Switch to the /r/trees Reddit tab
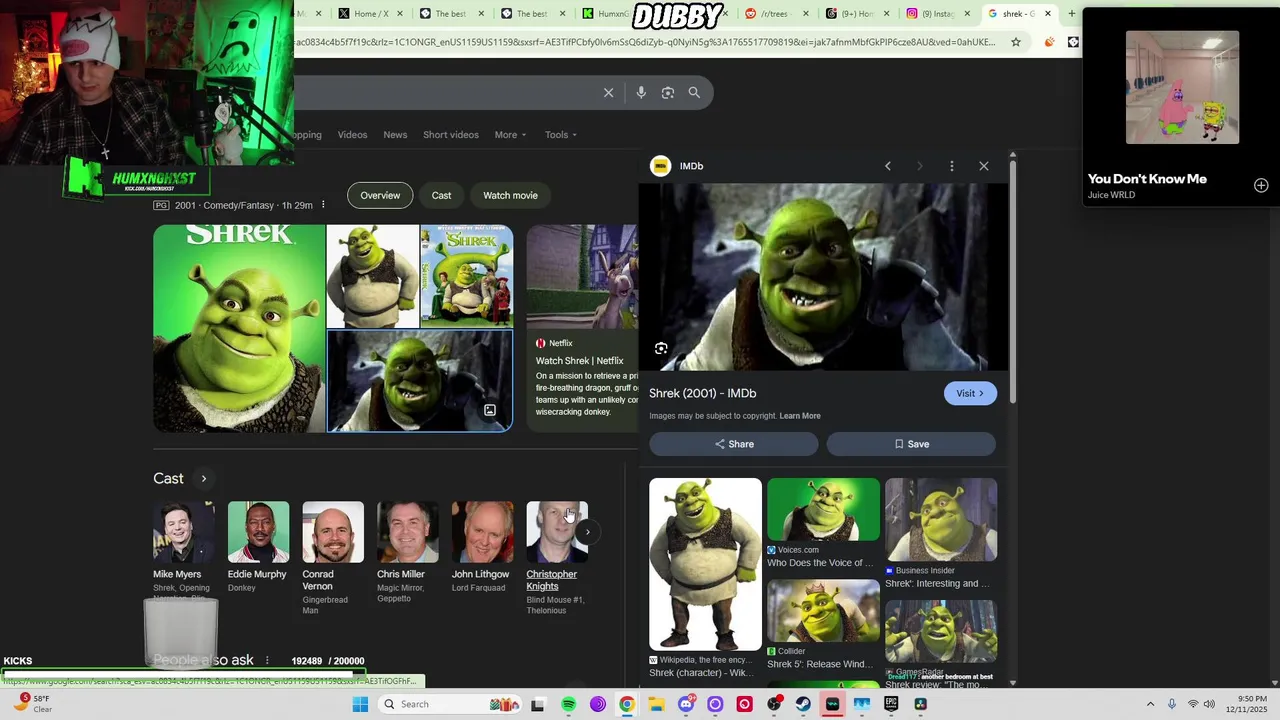This screenshot has height=720, width=1280. pyautogui.click(x=777, y=14)
